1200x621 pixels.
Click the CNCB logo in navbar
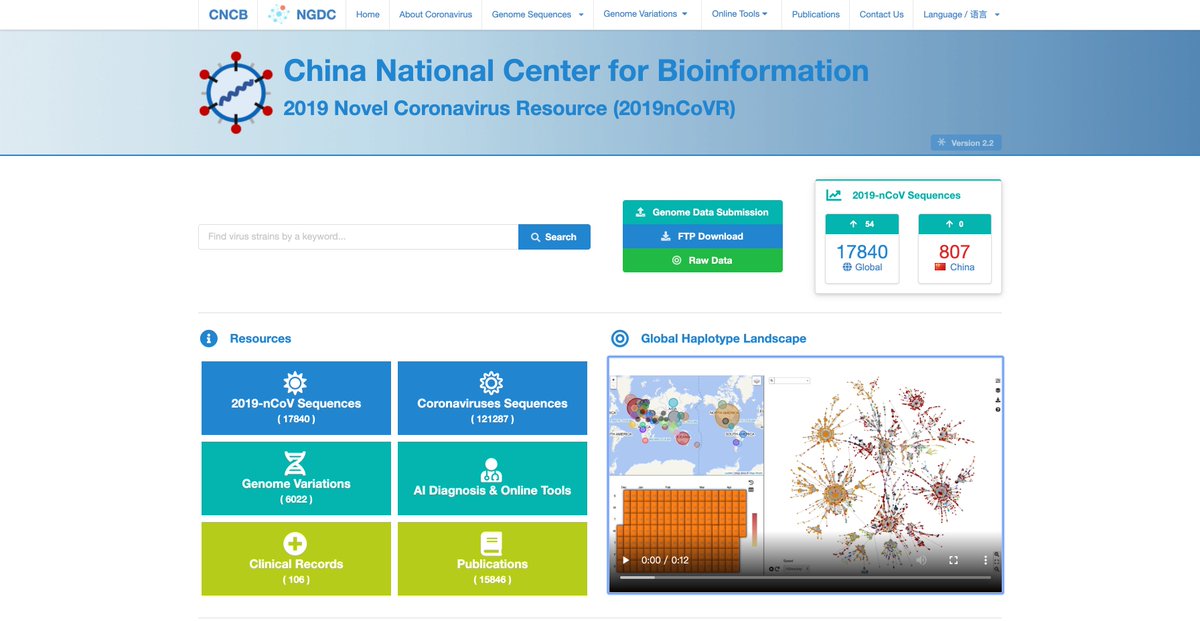tap(228, 14)
